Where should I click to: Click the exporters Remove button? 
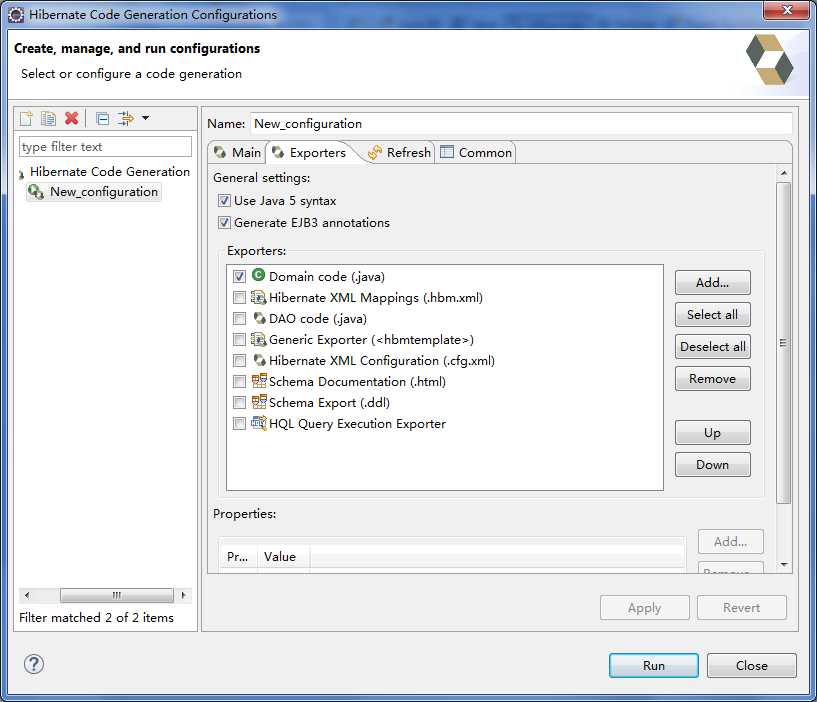click(x=712, y=379)
